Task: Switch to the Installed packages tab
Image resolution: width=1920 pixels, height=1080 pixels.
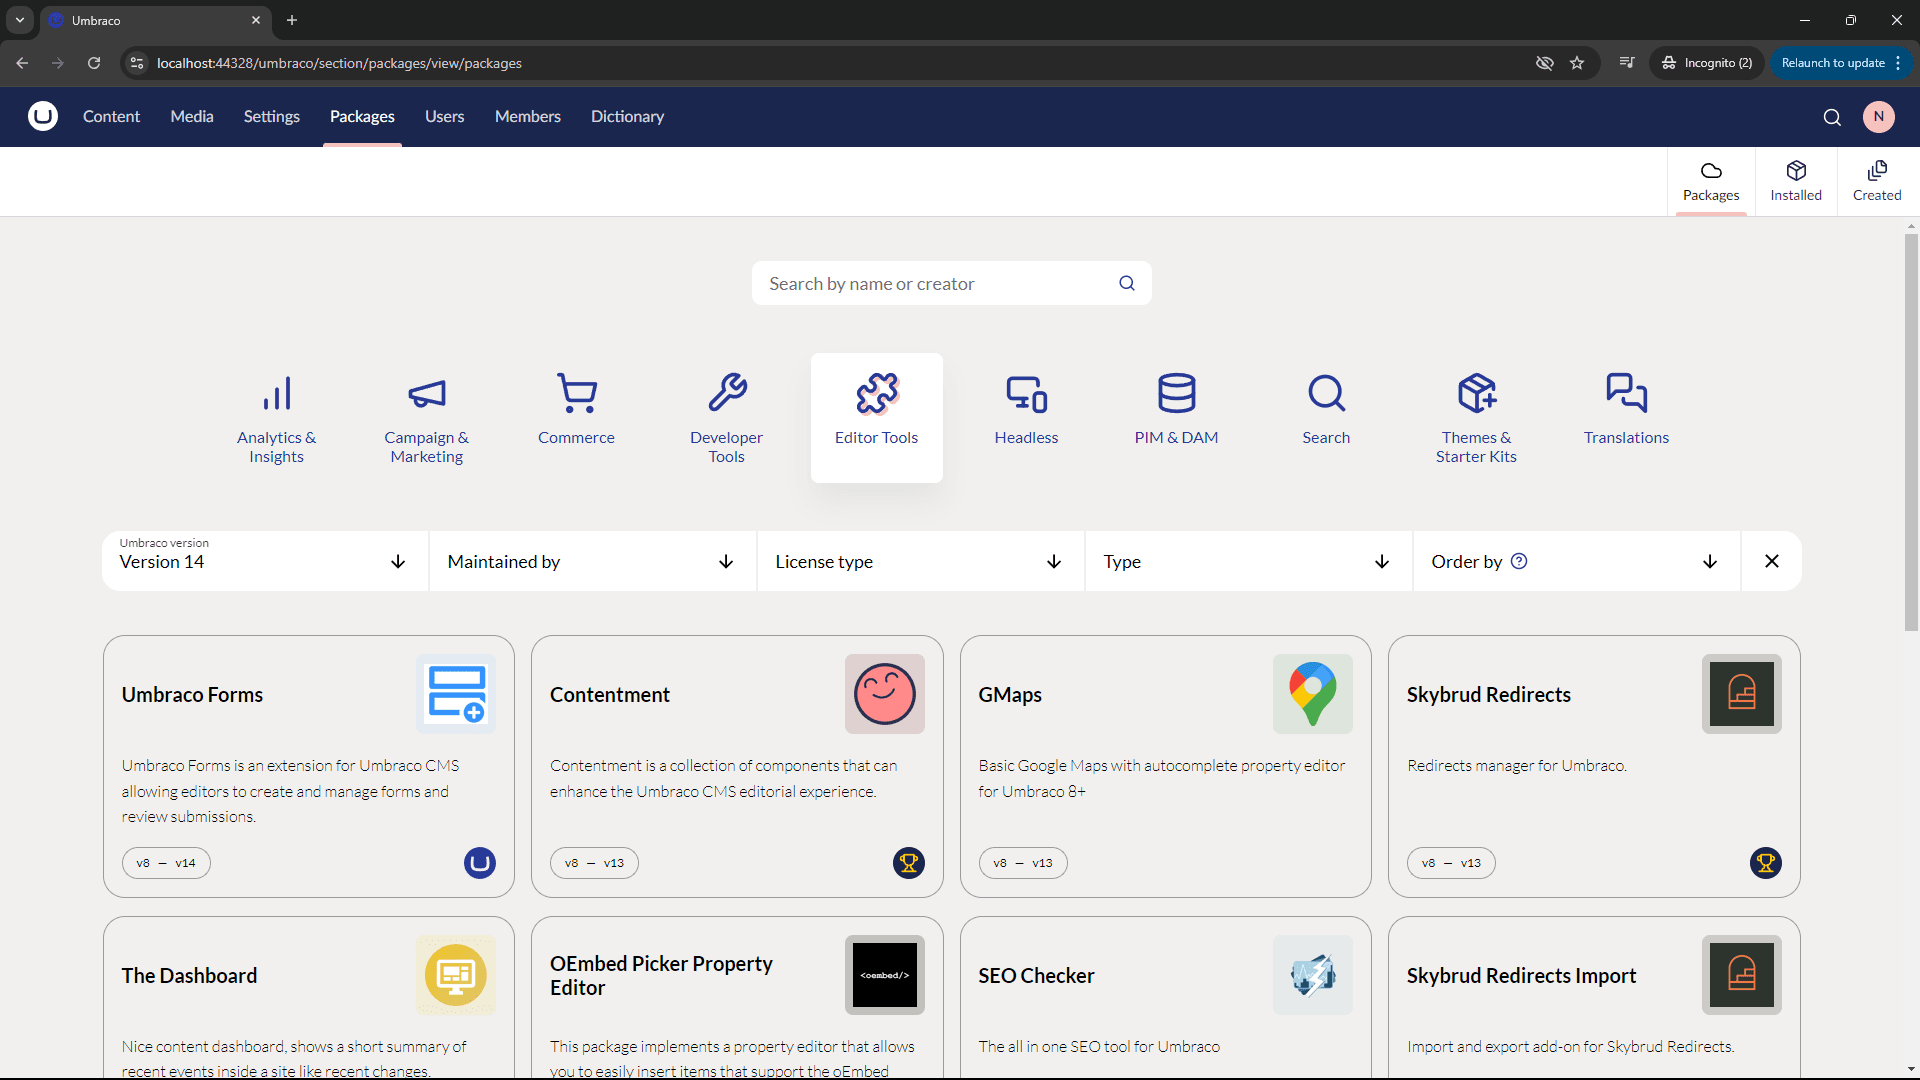Action: [1796, 181]
